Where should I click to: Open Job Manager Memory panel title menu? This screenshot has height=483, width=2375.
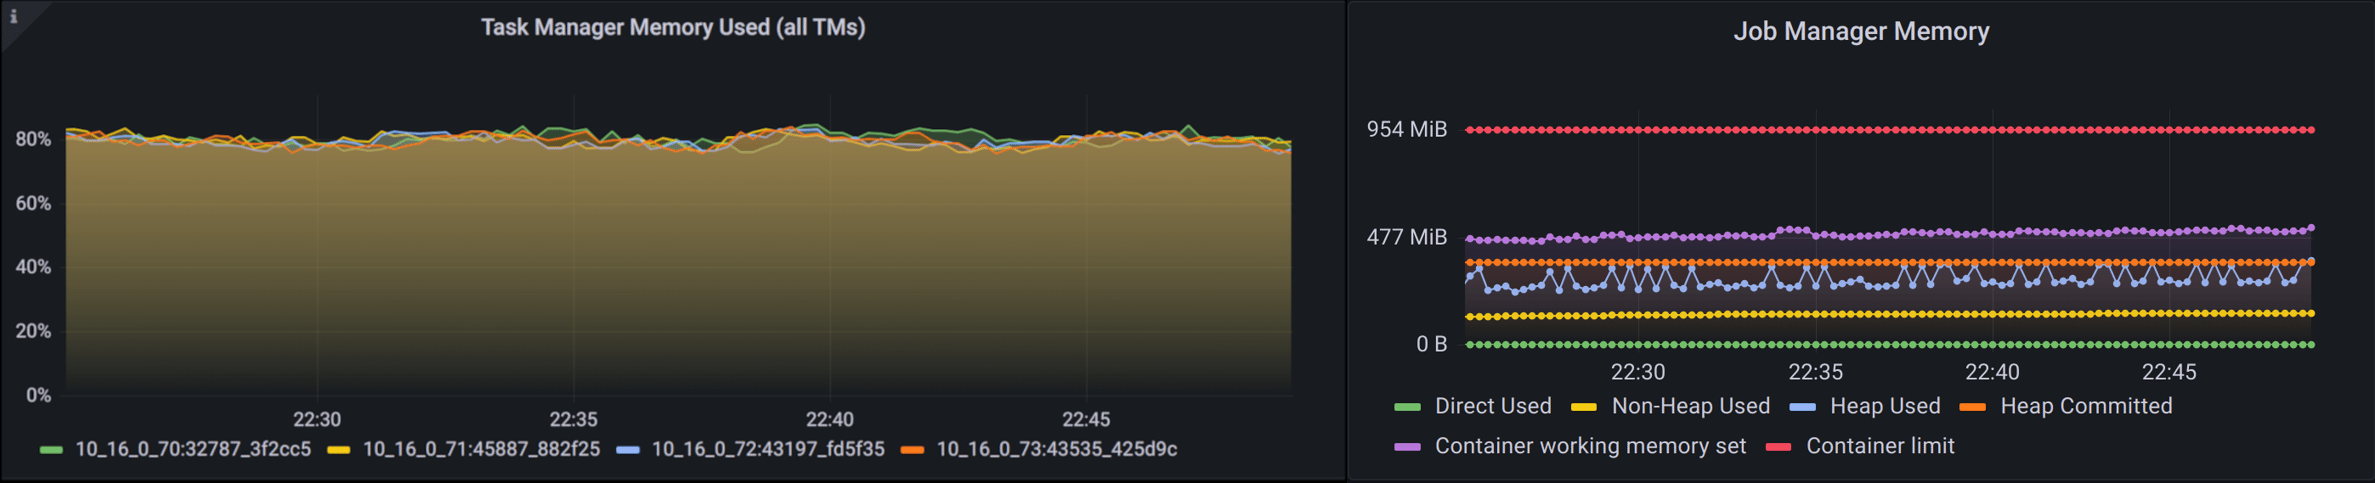(1860, 32)
